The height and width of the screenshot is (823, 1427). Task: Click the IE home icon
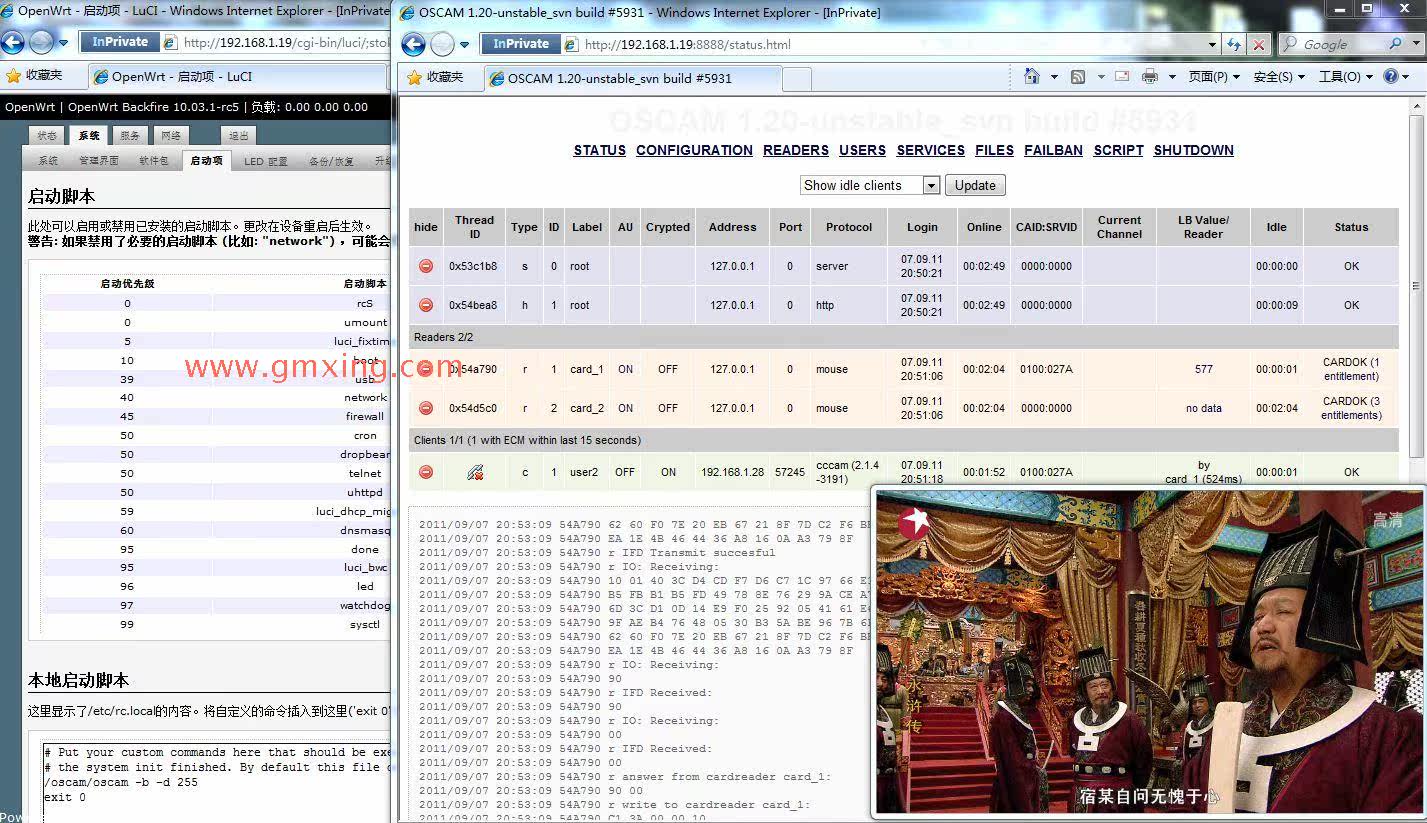[1032, 77]
